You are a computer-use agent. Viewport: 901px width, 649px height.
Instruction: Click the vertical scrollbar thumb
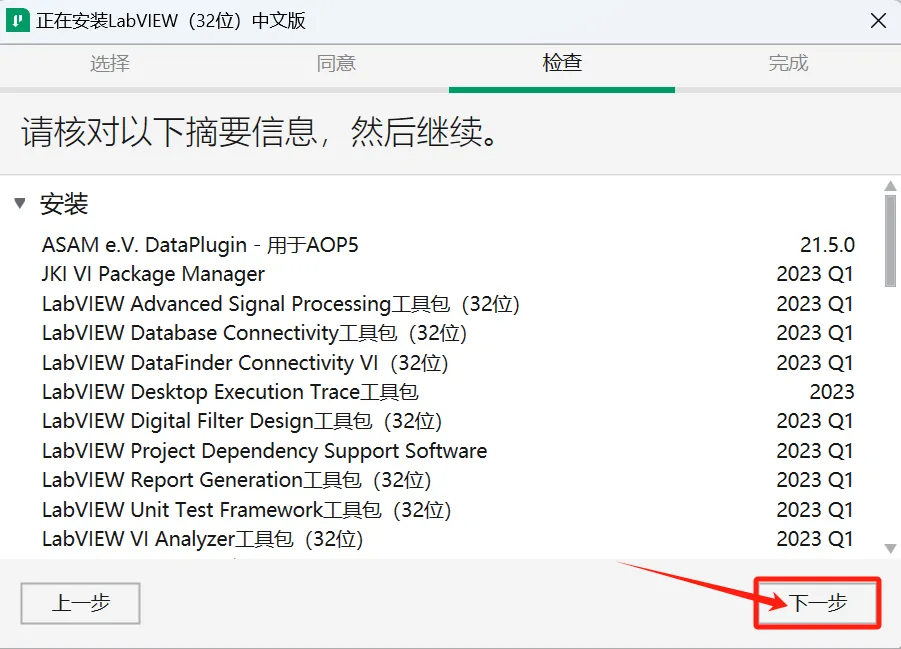890,240
